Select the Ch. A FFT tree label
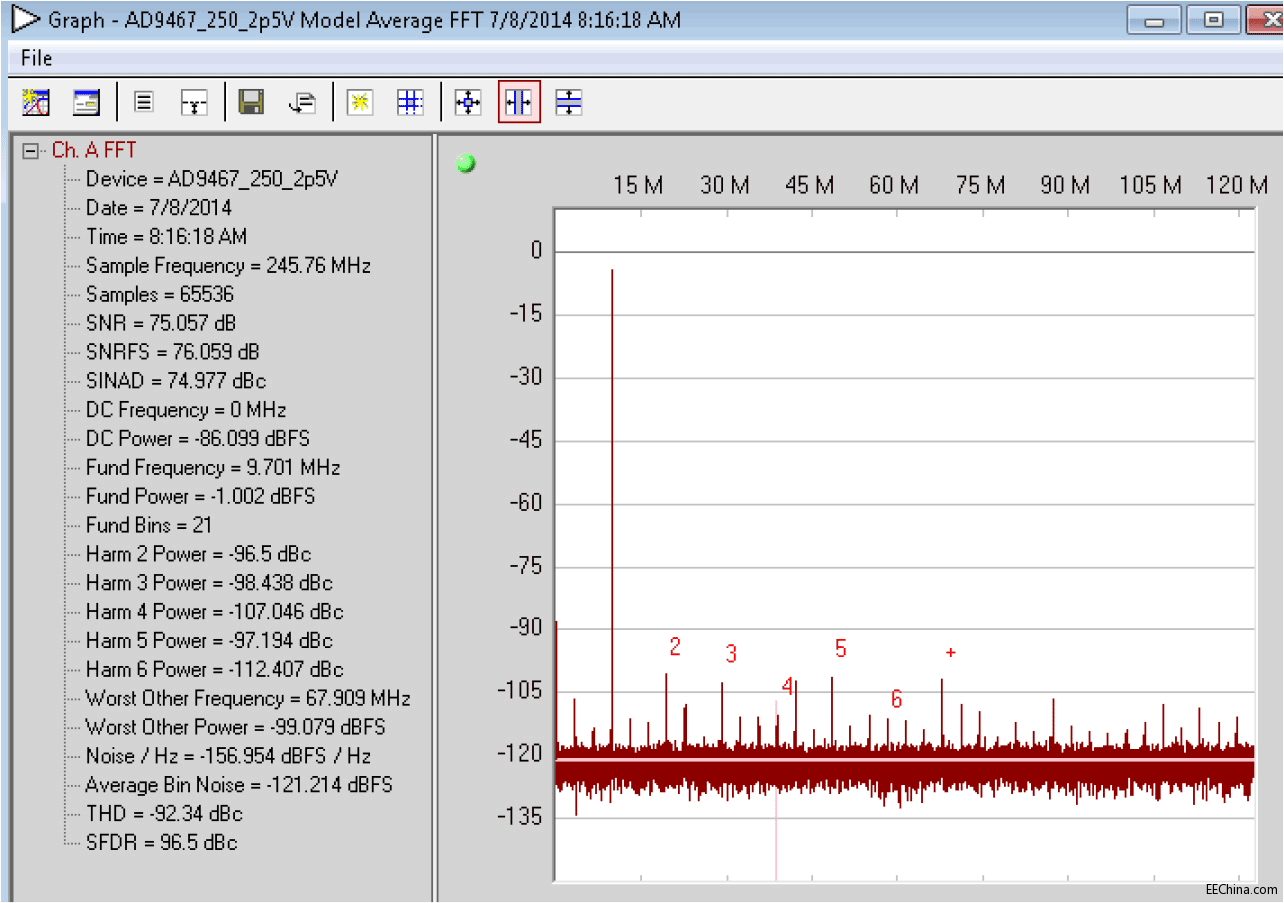Viewport: 1284px width, 903px height. [94, 151]
